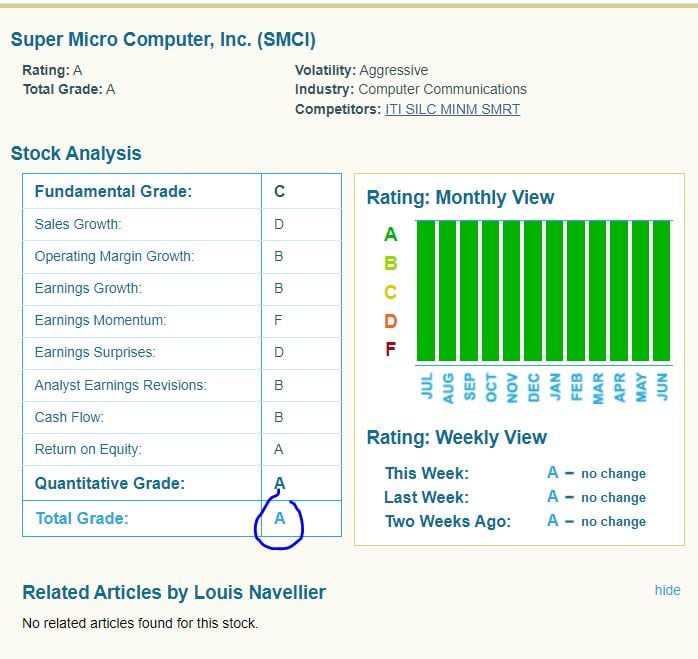This screenshot has width=698, height=659.
Task: Click the Earnings Surprises label
Action: pyautogui.click(x=95, y=352)
